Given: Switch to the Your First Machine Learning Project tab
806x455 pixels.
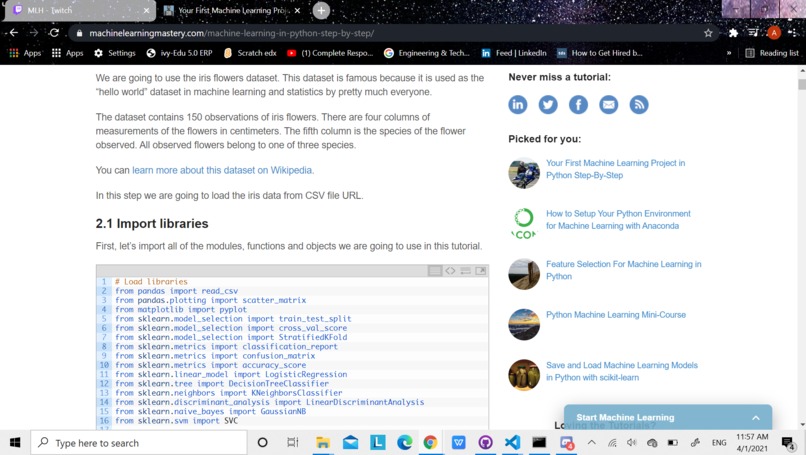Looking at the screenshot, I should click(x=233, y=11).
